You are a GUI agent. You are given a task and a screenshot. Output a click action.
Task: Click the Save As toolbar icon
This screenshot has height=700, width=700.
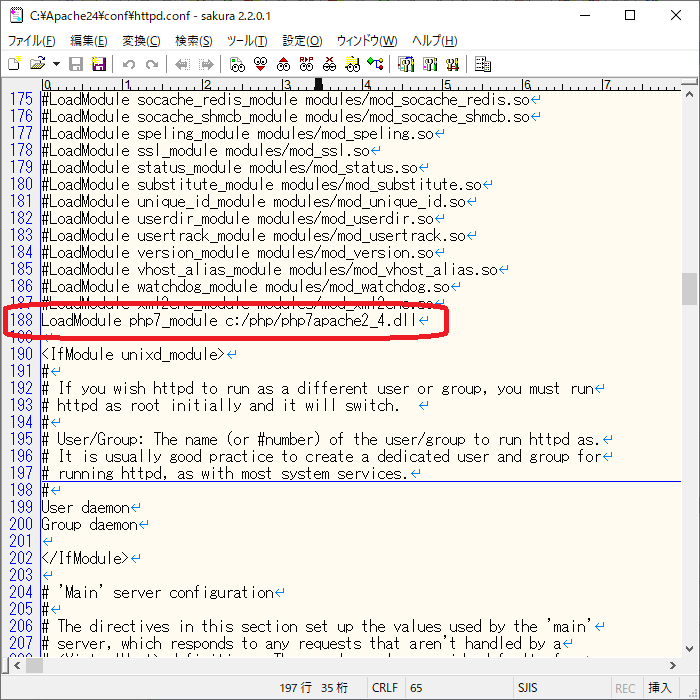[x=98, y=64]
